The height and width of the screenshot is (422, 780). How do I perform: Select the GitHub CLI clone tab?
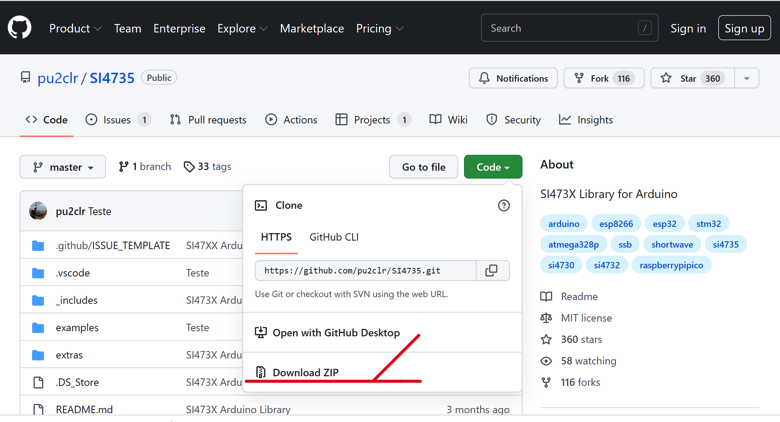pyautogui.click(x=334, y=237)
